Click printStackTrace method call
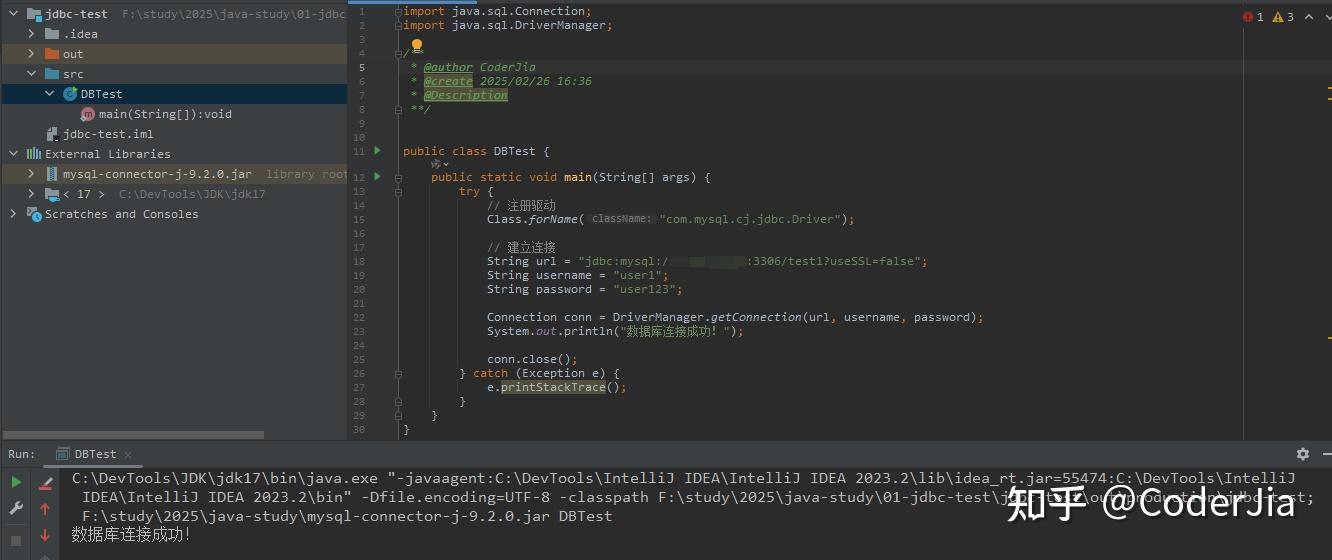Screen dimensions: 1332x560 click(553, 387)
